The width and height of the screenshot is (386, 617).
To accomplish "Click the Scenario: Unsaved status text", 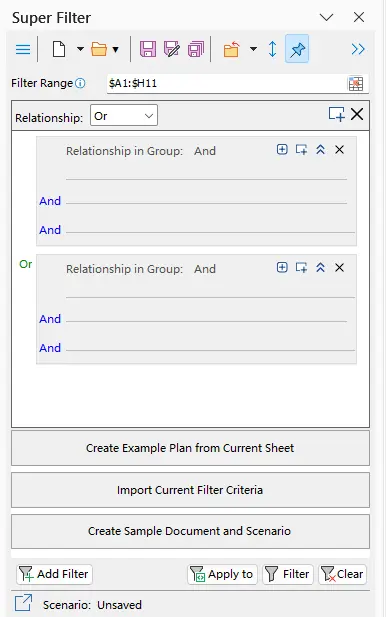I will pyautogui.click(x=92, y=605).
